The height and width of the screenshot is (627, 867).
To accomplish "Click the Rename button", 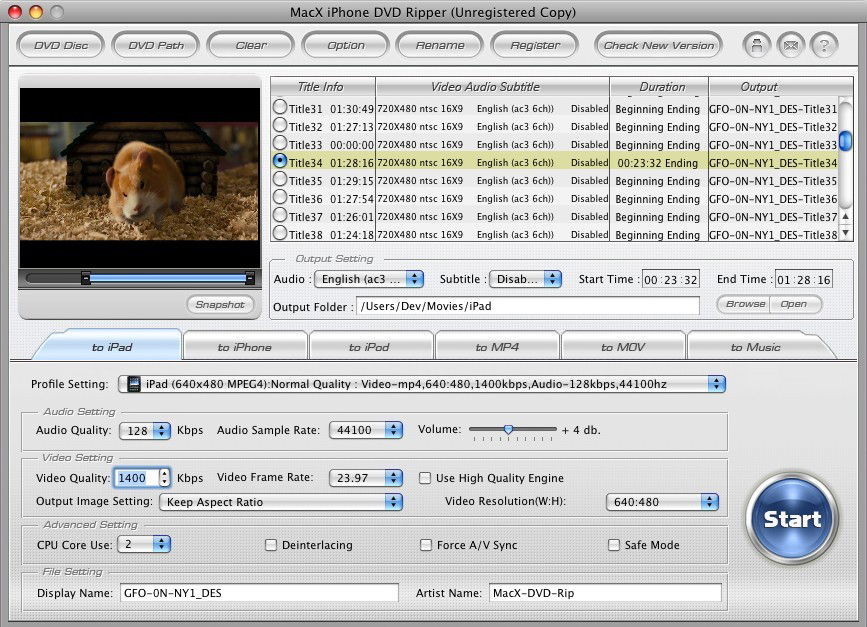I will click(440, 45).
